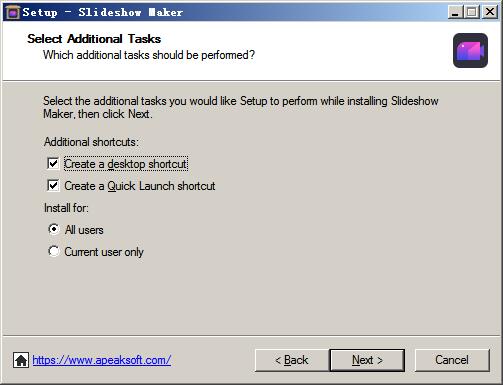
Task: Select the All users radio button
Action: click(x=54, y=229)
